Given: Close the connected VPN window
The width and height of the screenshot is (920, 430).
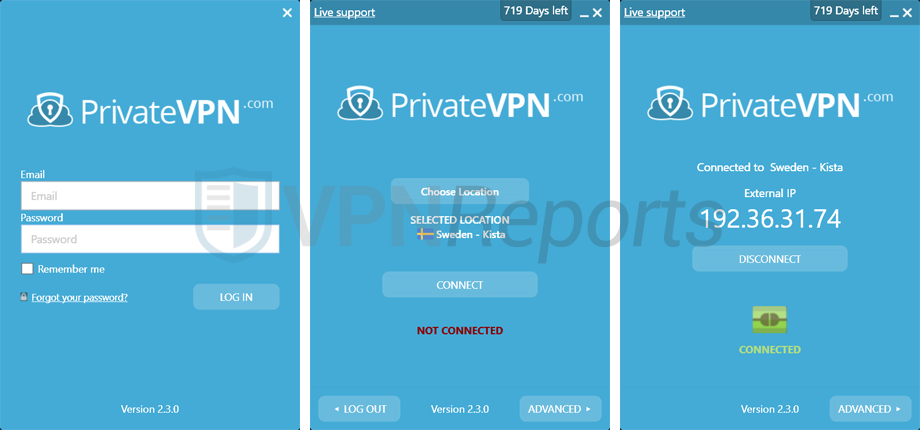Looking at the screenshot, I should click(x=907, y=13).
